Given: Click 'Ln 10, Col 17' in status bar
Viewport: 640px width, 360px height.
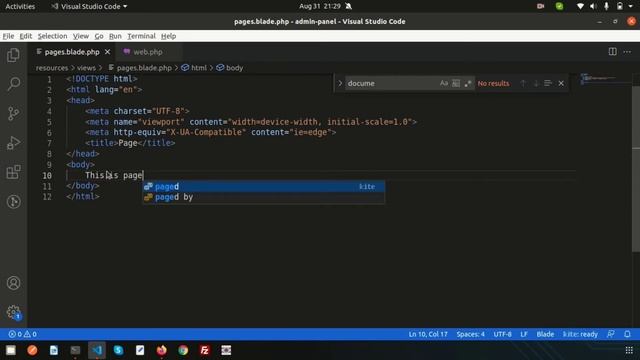Looking at the screenshot, I should 428,334.
